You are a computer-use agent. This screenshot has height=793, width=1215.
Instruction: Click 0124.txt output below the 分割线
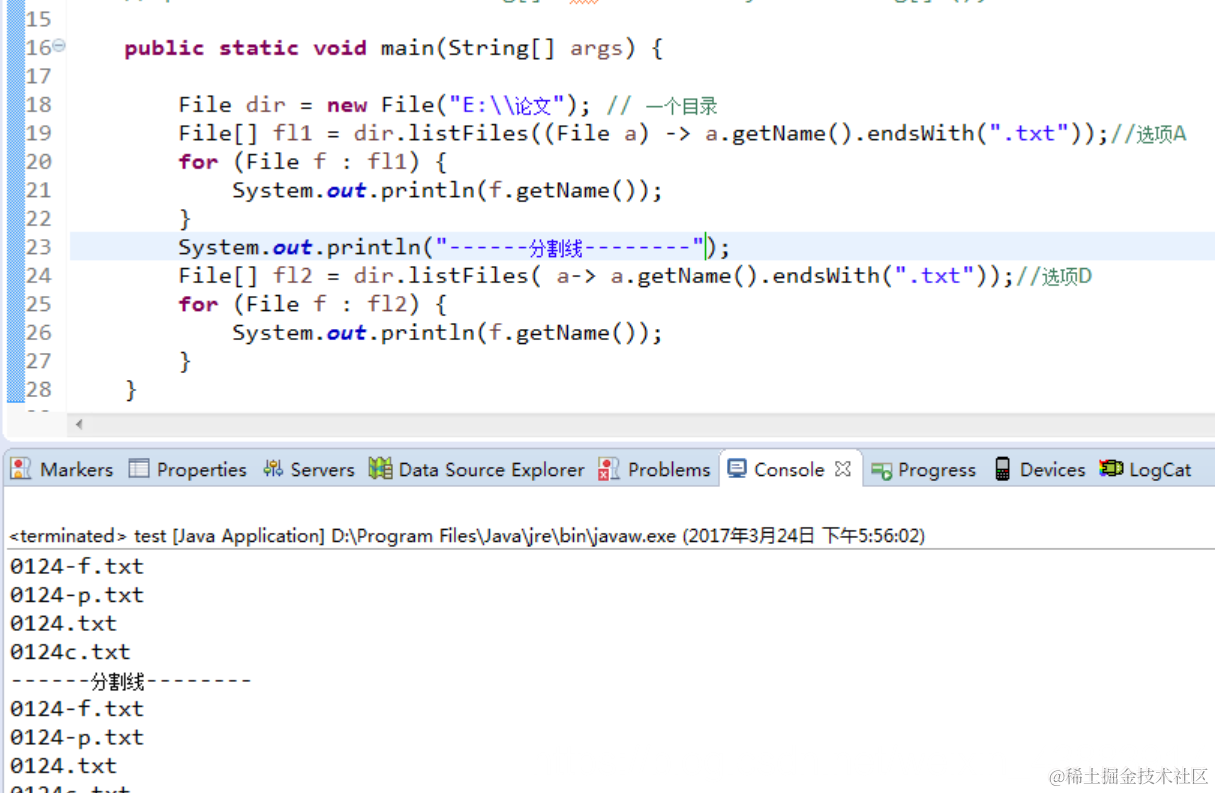(64, 766)
